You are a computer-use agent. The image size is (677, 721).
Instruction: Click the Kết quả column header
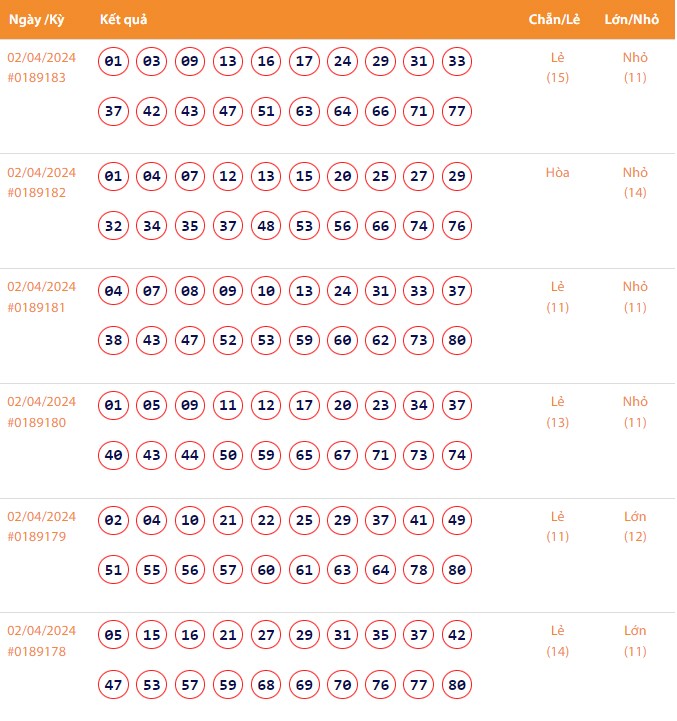tap(124, 20)
